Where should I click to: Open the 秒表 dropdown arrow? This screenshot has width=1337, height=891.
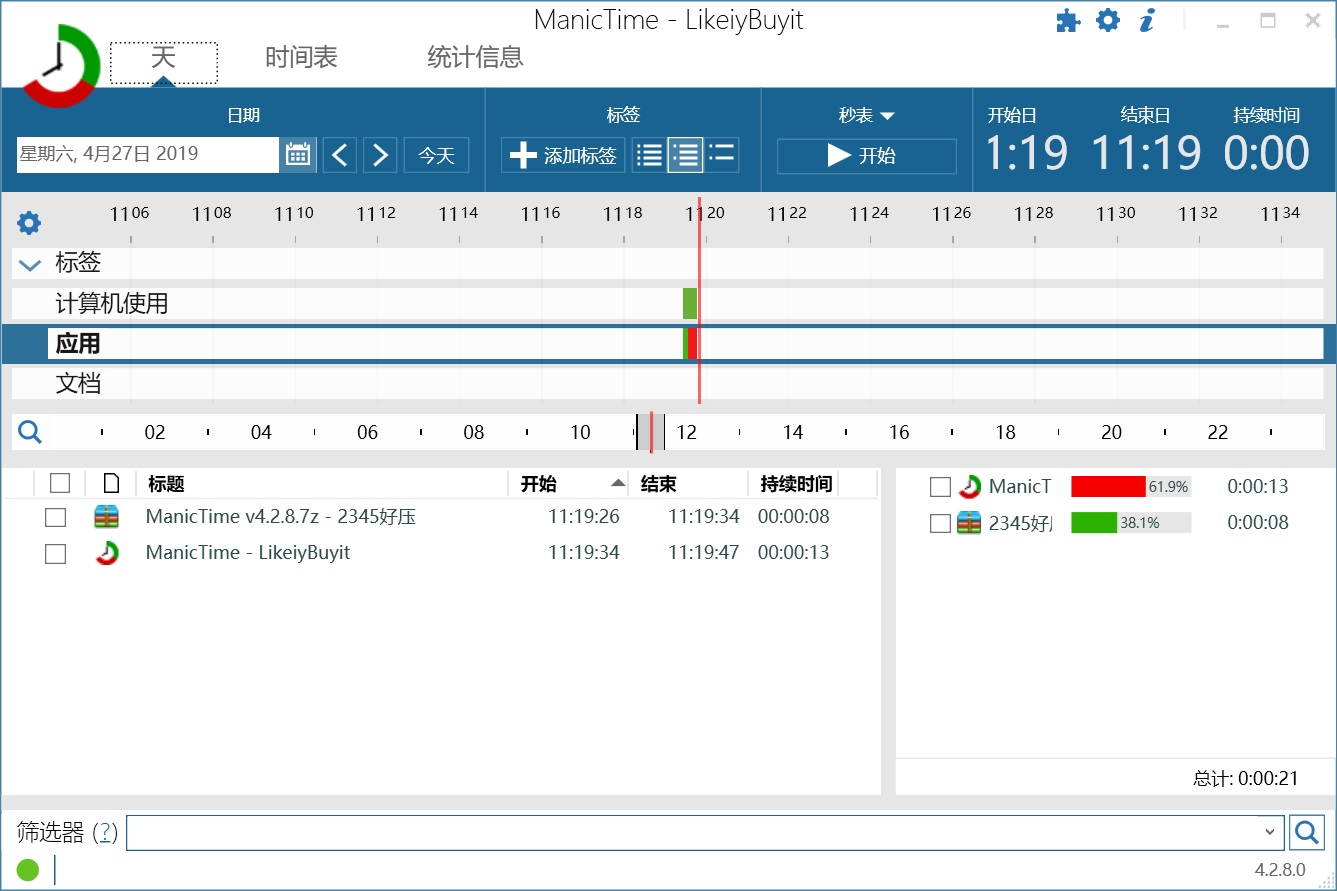pos(887,116)
